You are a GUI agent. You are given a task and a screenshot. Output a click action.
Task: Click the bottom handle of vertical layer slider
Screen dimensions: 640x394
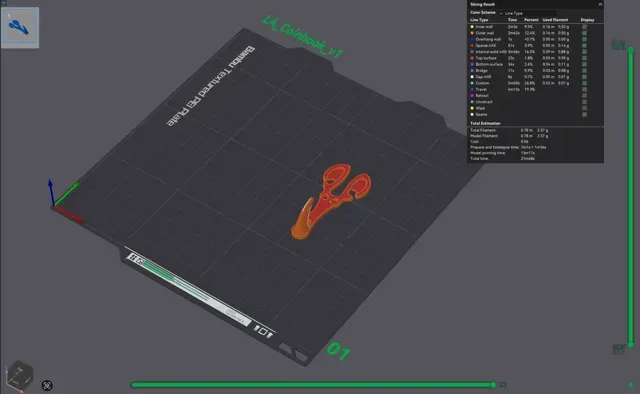(x=631, y=345)
